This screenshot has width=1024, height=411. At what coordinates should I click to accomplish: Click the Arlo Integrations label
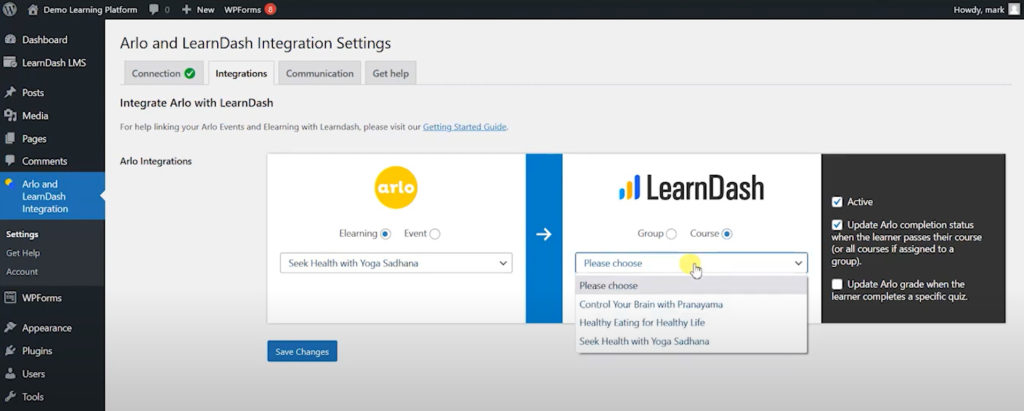[x=156, y=161]
